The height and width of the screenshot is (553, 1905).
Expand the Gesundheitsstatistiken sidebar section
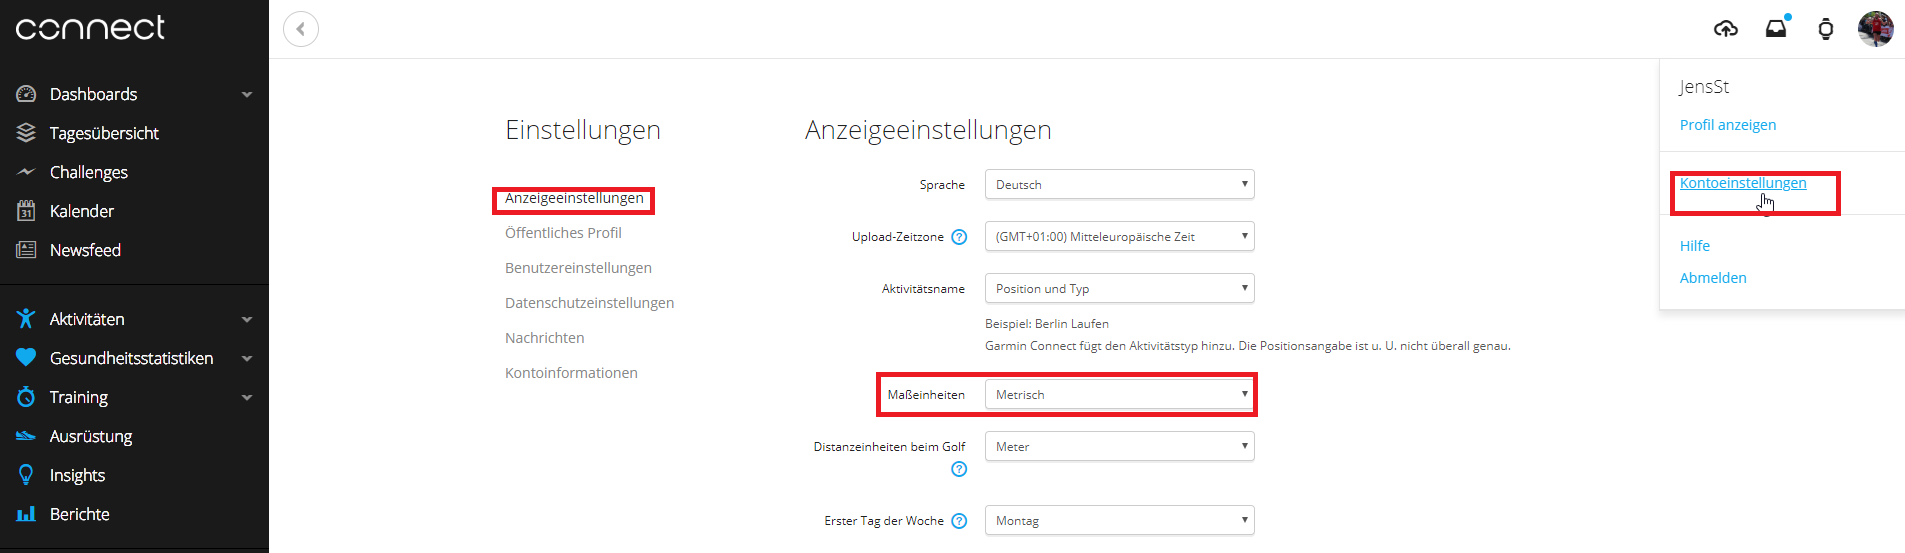pyautogui.click(x=246, y=359)
